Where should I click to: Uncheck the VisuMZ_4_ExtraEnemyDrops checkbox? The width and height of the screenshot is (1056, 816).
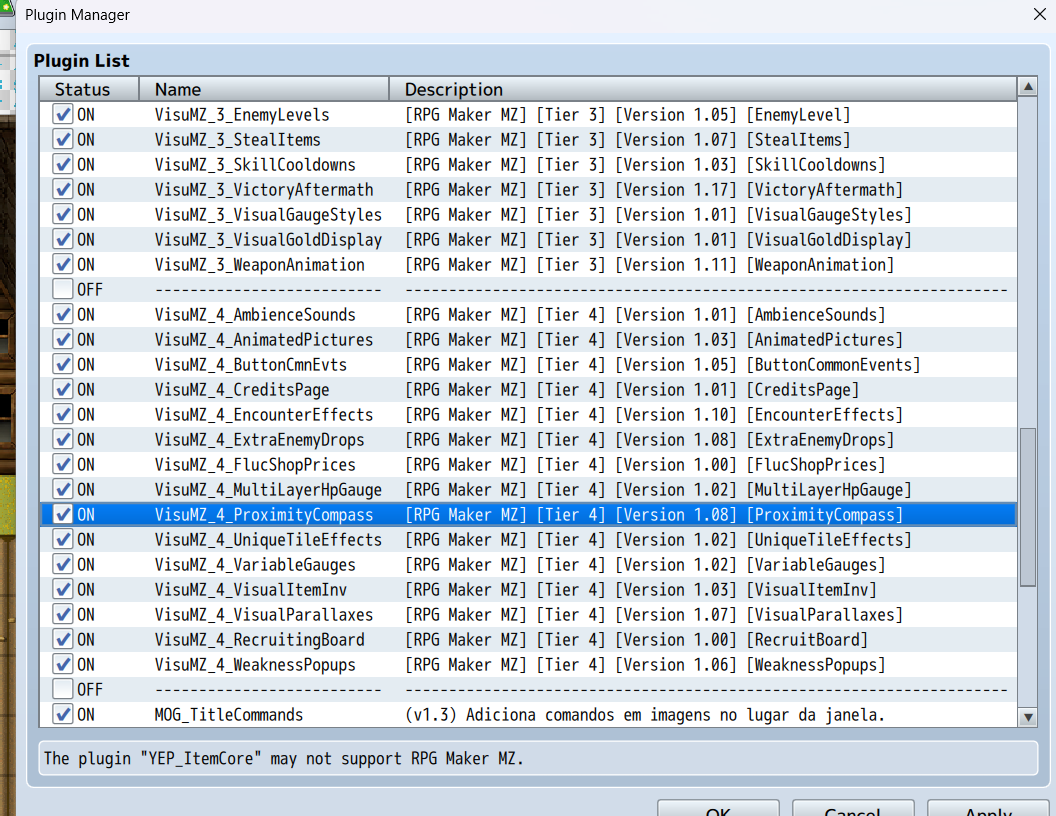pos(63,440)
